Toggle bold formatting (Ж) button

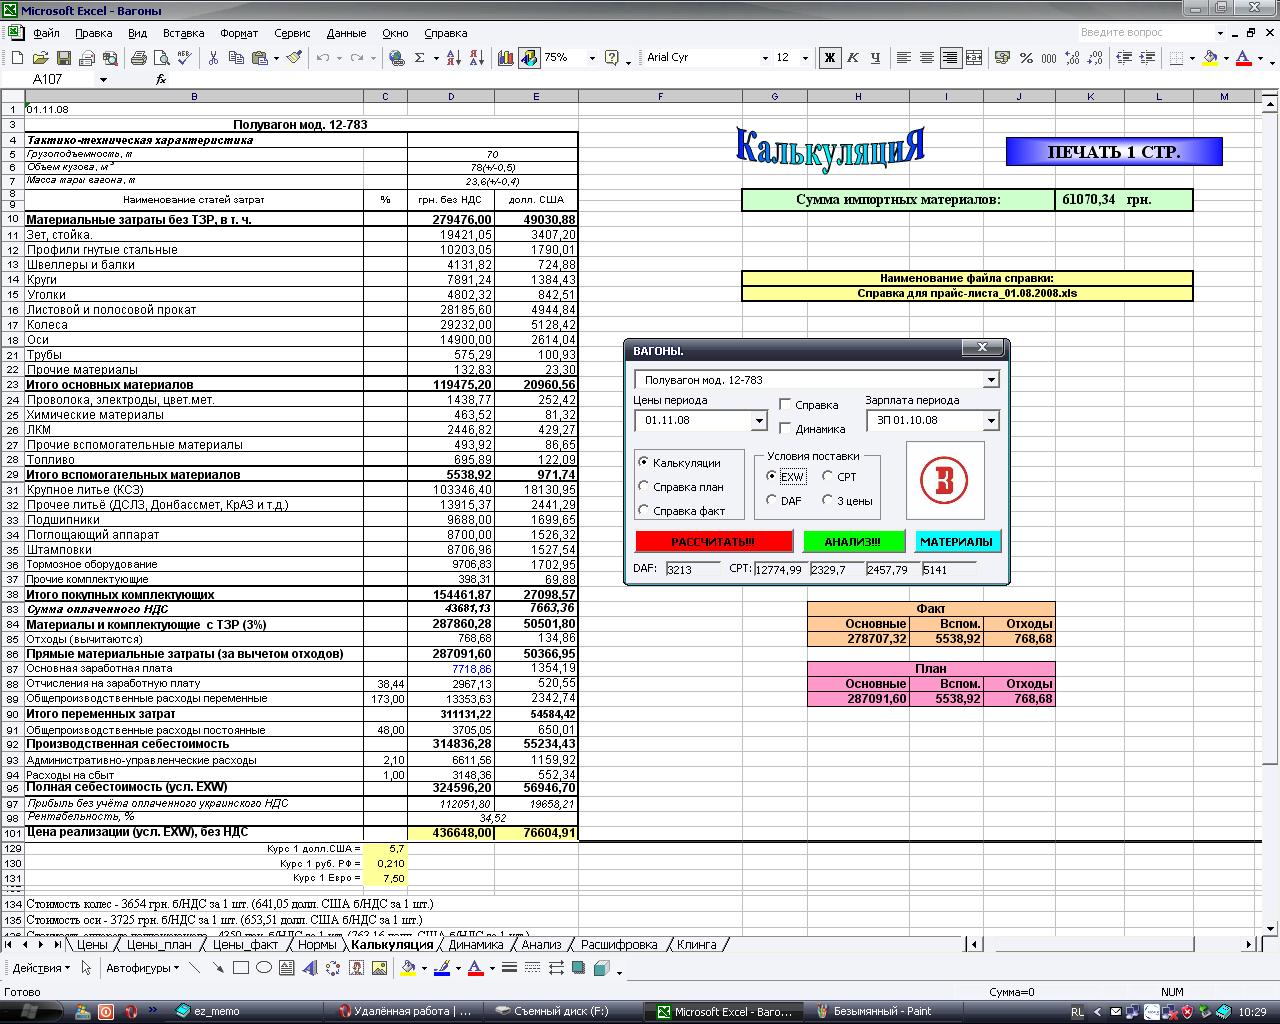click(829, 58)
